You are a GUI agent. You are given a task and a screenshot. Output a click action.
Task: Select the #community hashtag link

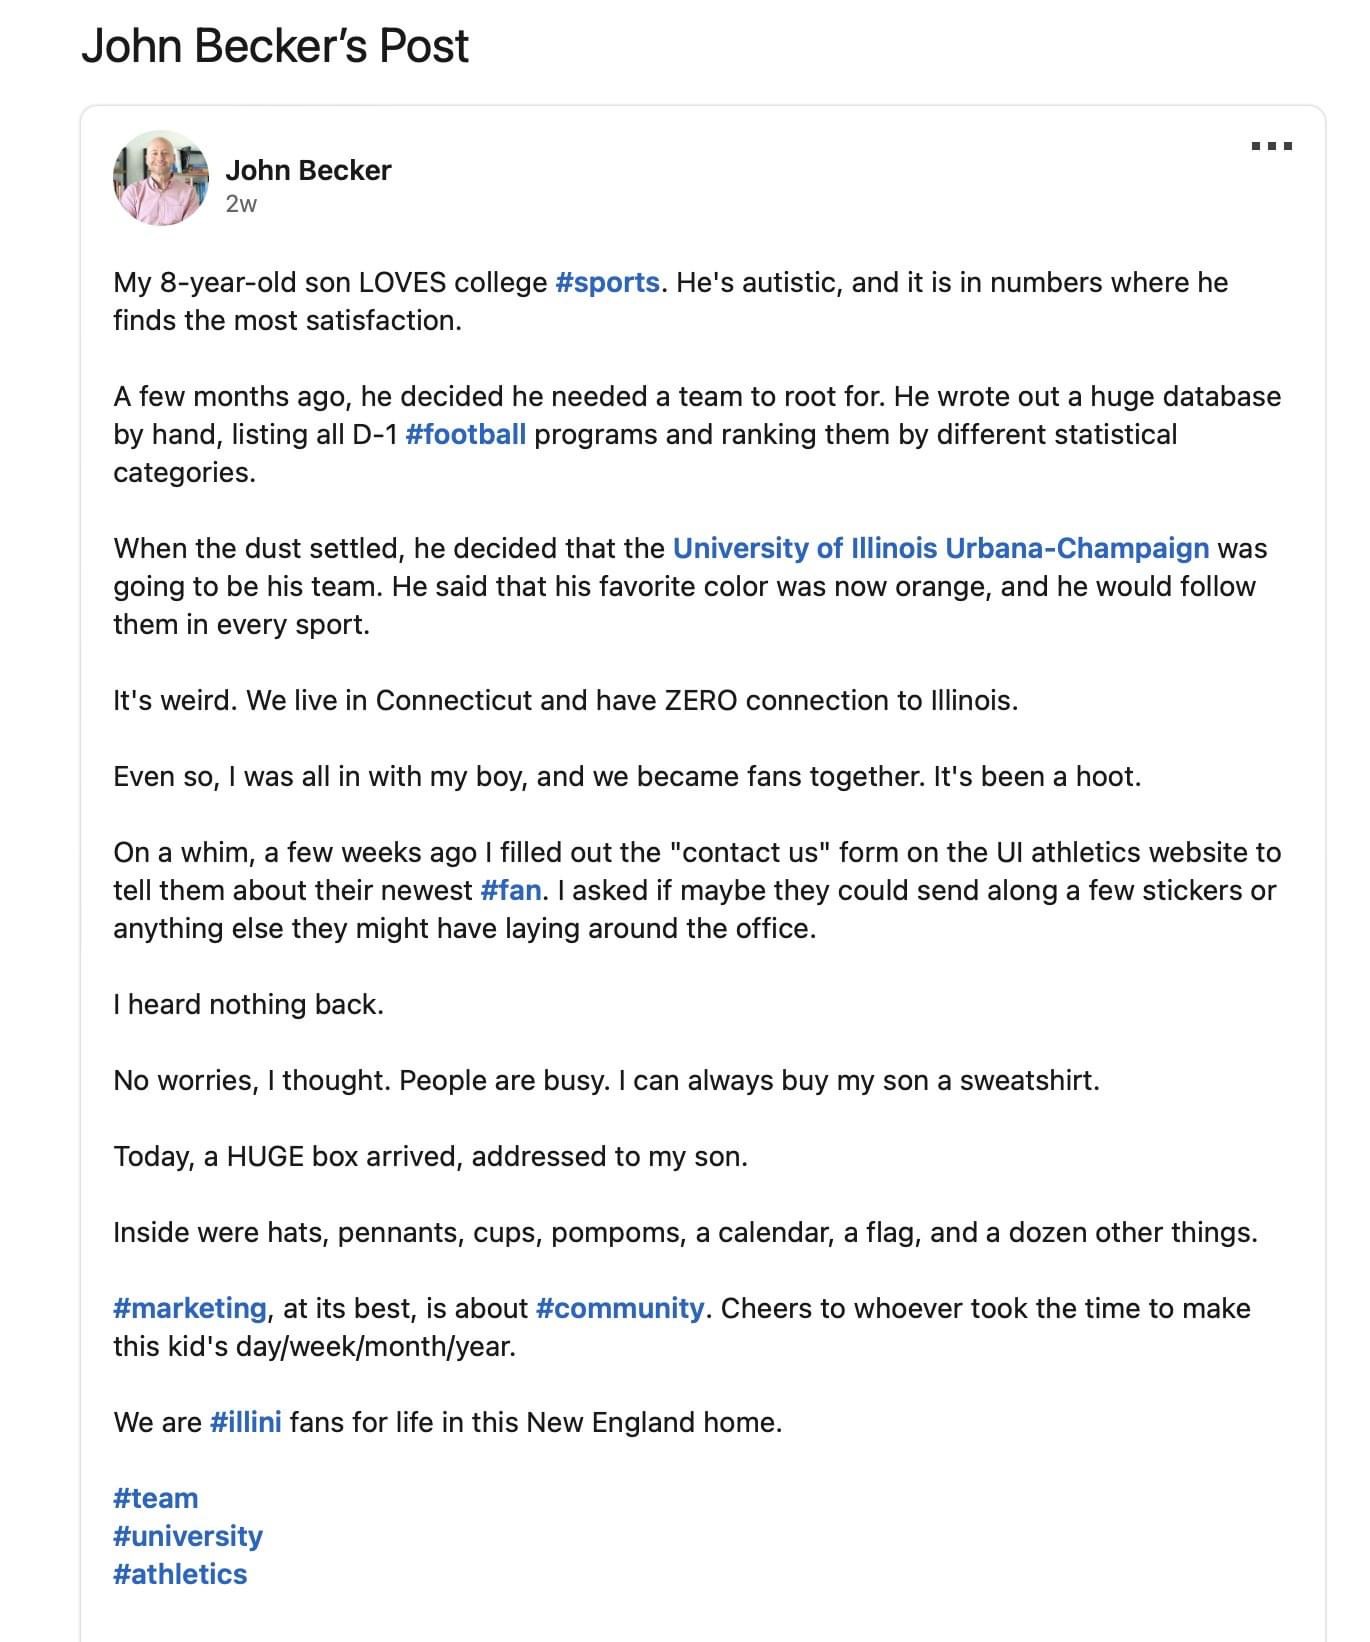(x=620, y=1308)
